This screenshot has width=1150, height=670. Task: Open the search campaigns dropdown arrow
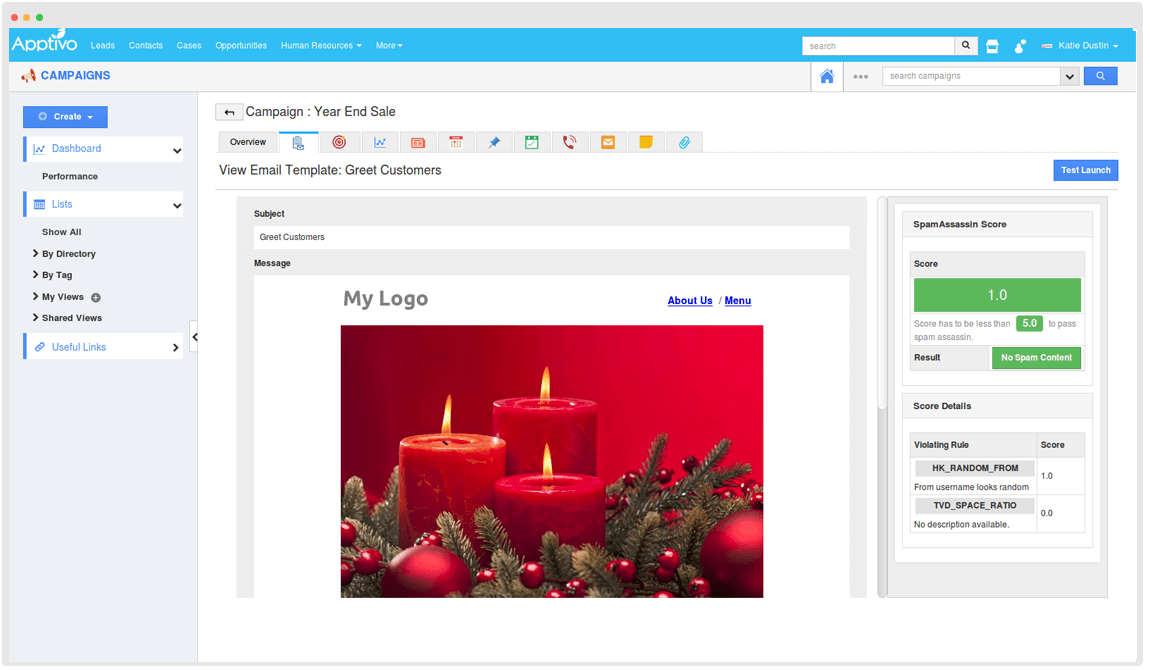[1069, 76]
